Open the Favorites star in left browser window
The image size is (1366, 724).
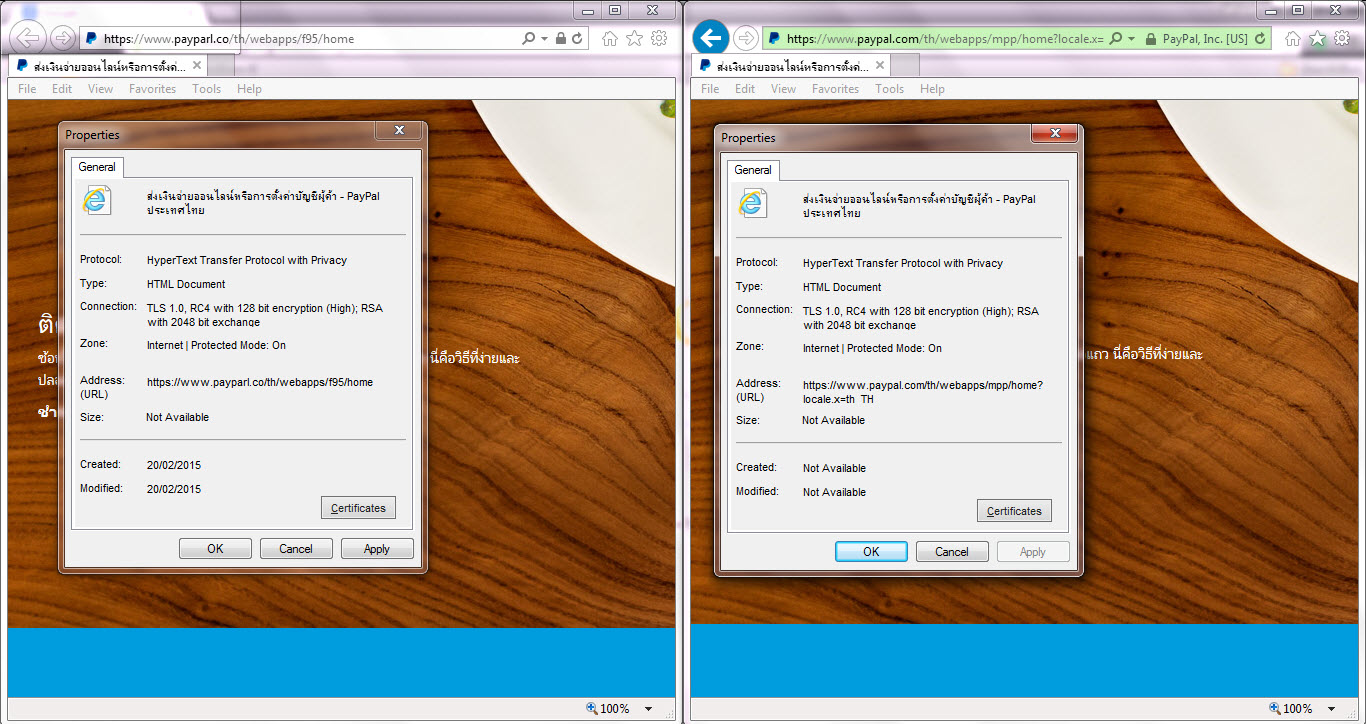[634, 39]
